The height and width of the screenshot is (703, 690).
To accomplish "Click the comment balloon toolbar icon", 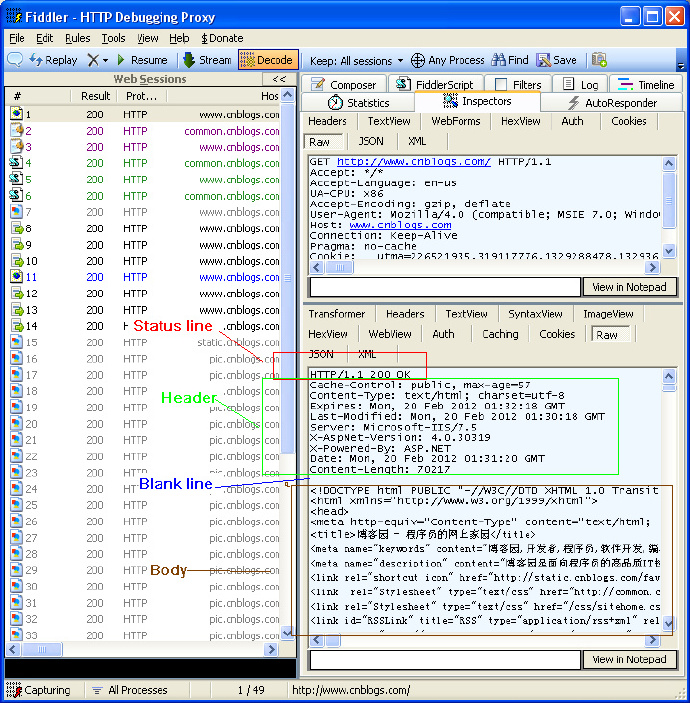I will pyautogui.click(x=15, y=60).
